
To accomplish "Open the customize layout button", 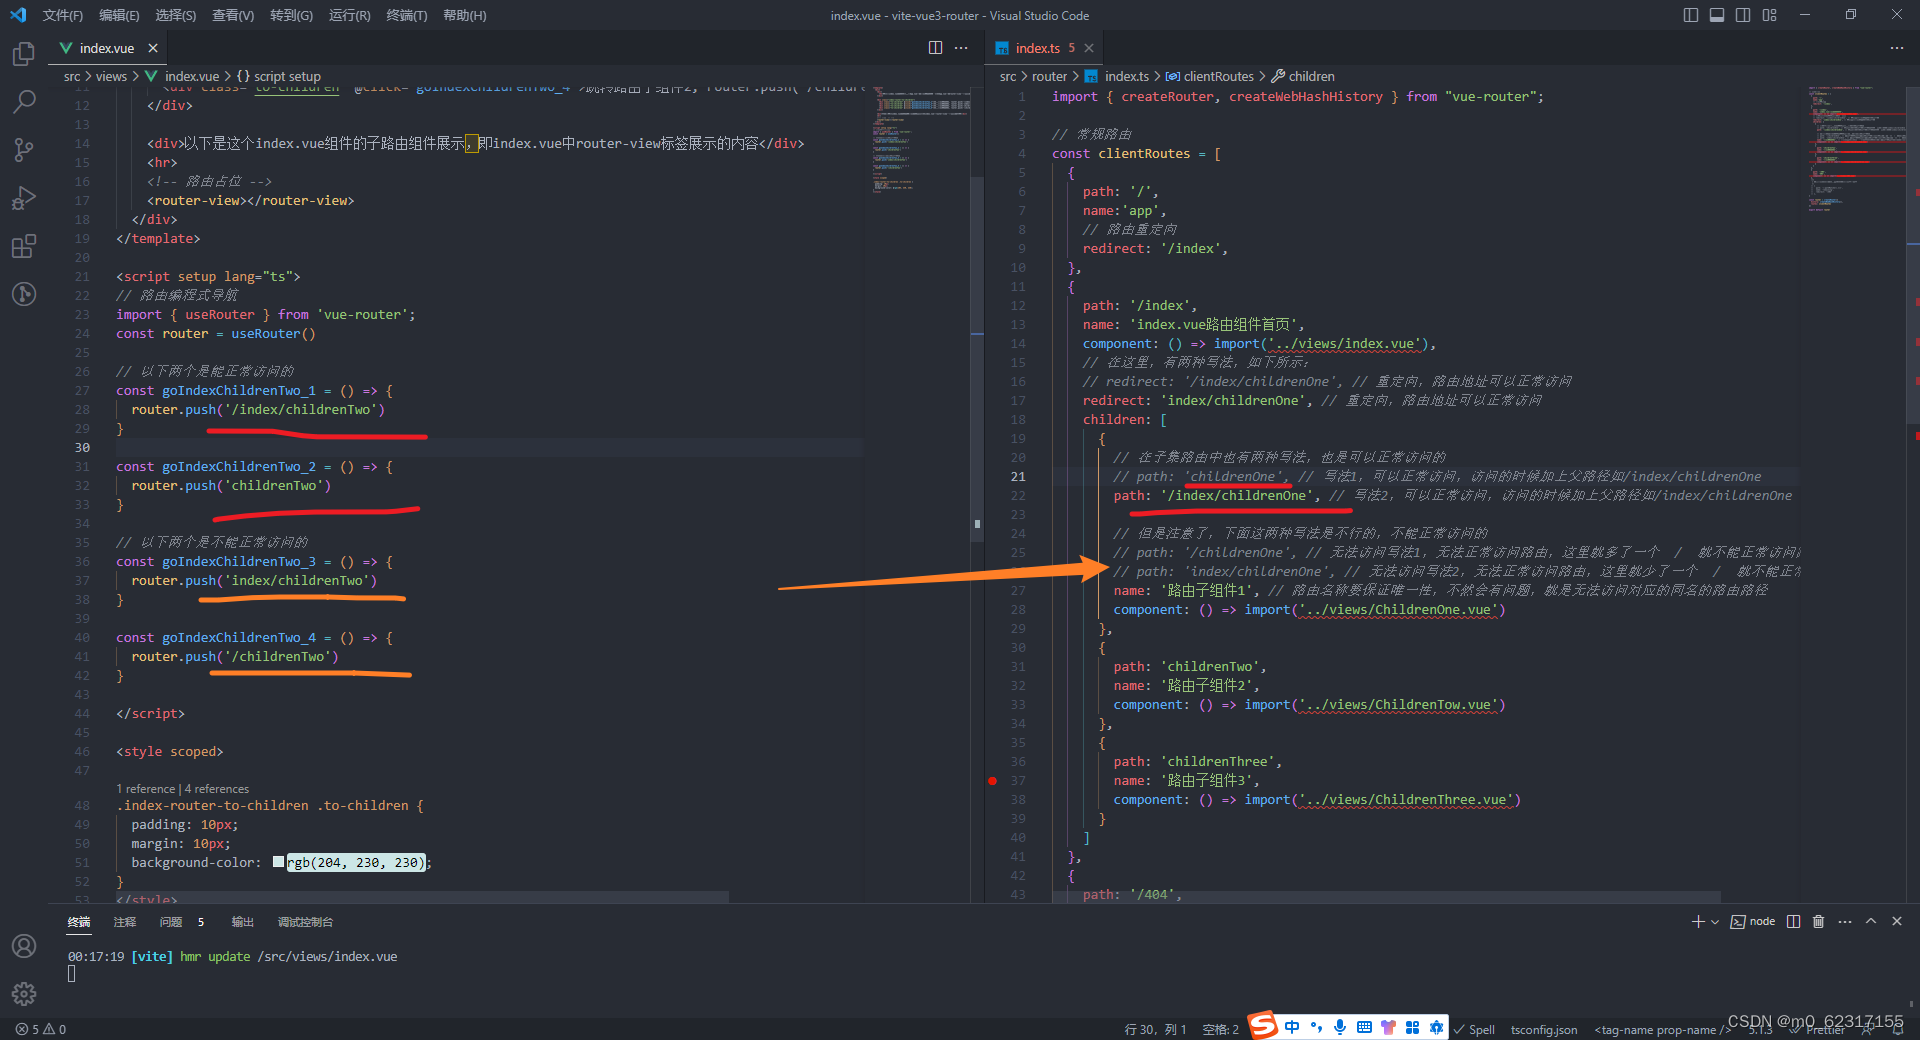I will click(1770, 15).
